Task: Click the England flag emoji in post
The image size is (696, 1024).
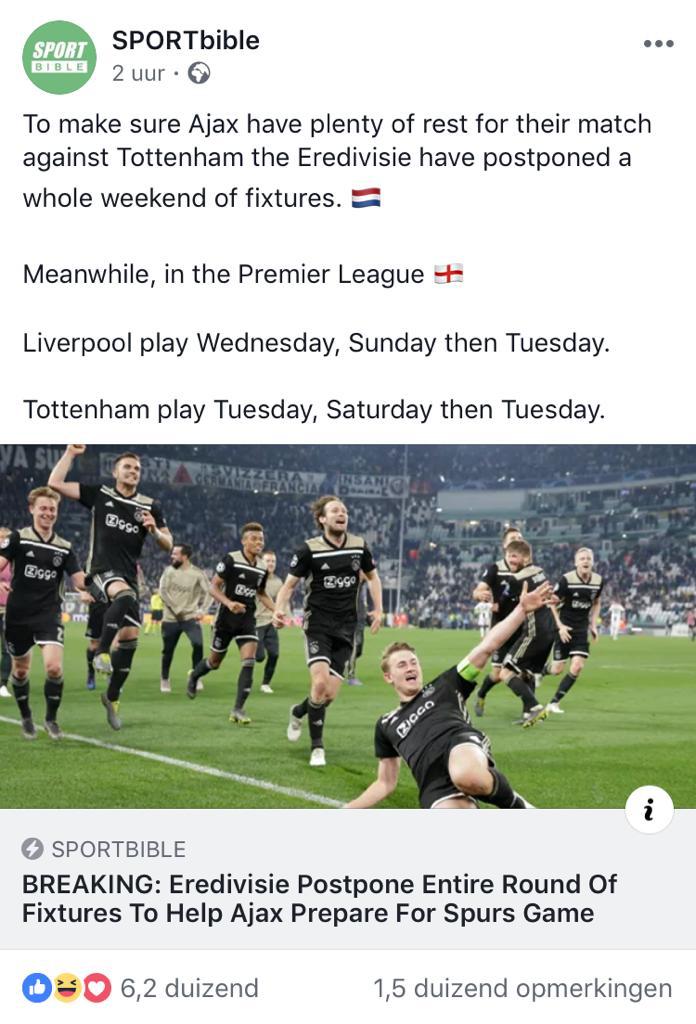Action: [x=449, y=274]
